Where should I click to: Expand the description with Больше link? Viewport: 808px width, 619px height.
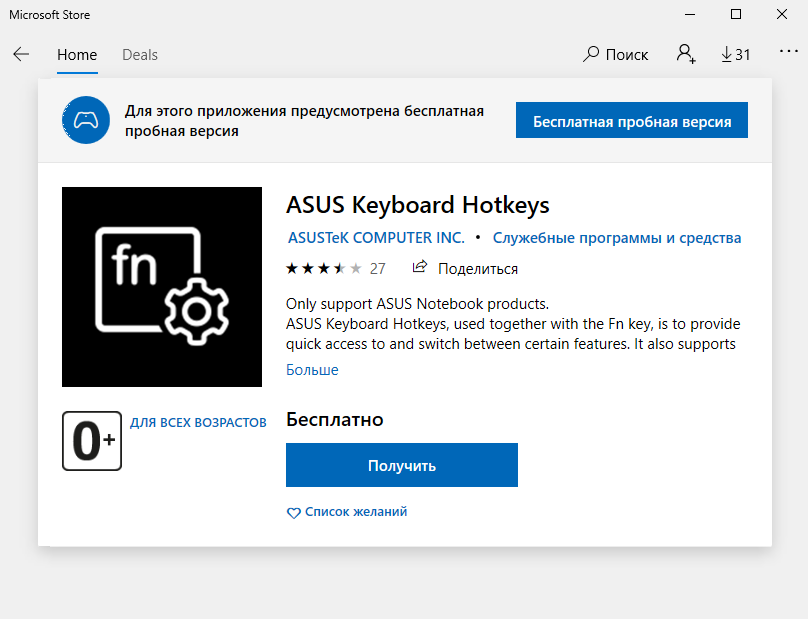coord(312,370)
